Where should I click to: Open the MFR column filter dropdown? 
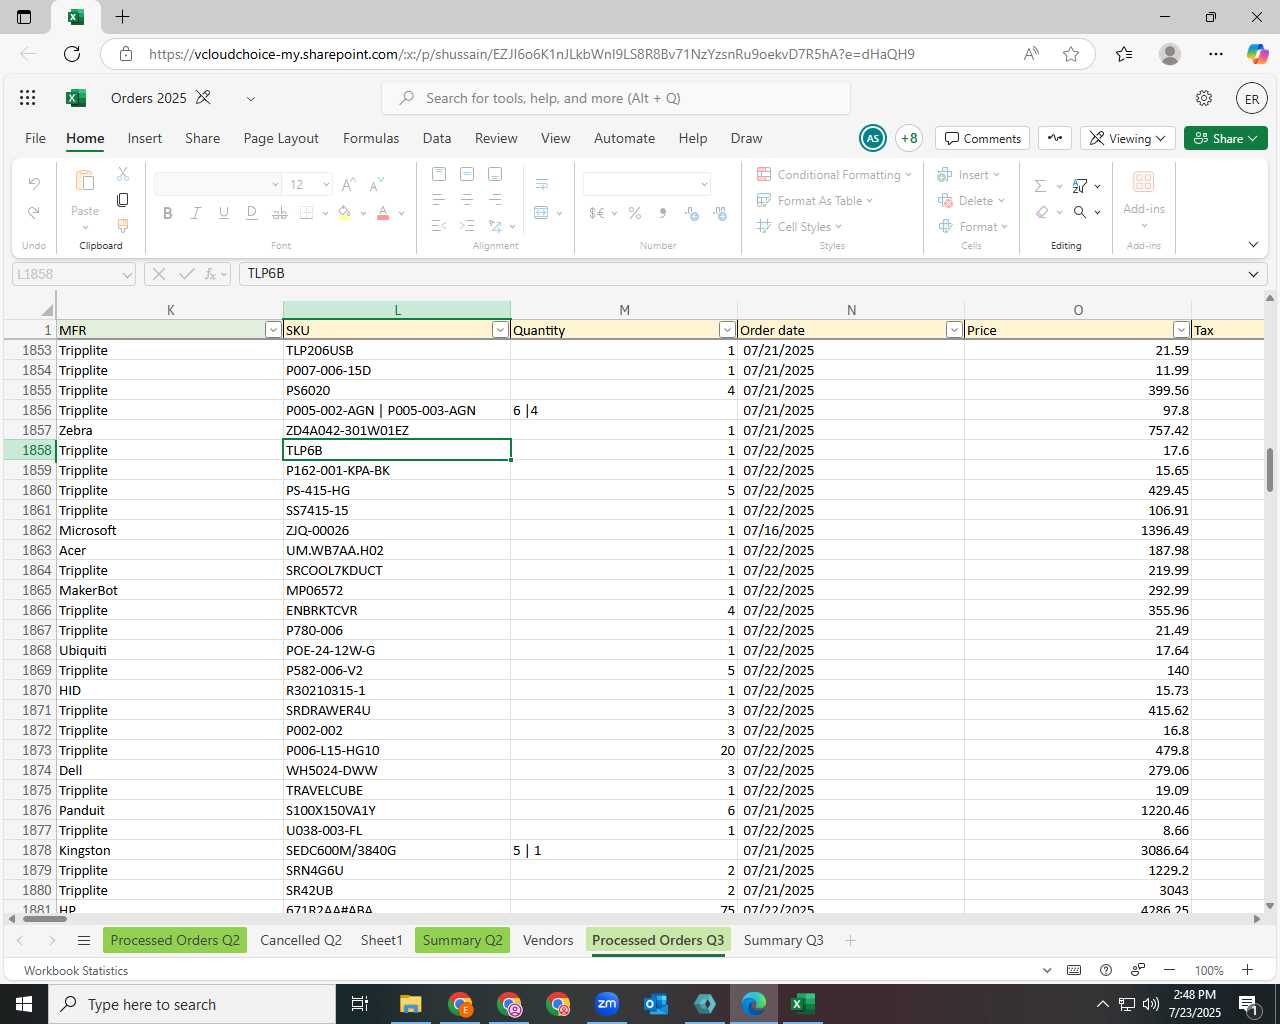273,330
